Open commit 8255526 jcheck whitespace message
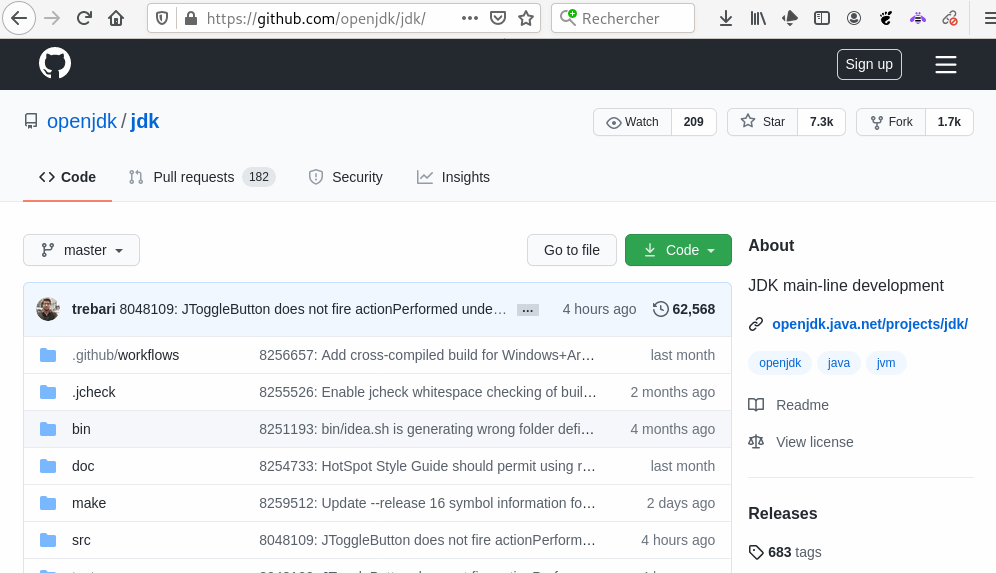Image resolution: width=996 pixels, height=573 pixels. click(x=427, y=392)
